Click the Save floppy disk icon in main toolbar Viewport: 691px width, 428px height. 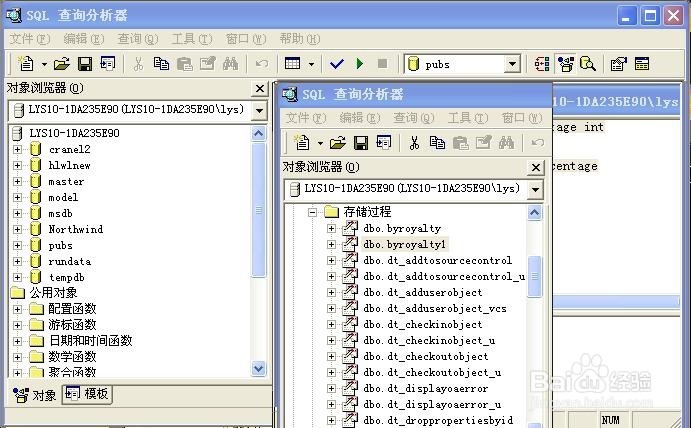(x=85, y=64)
